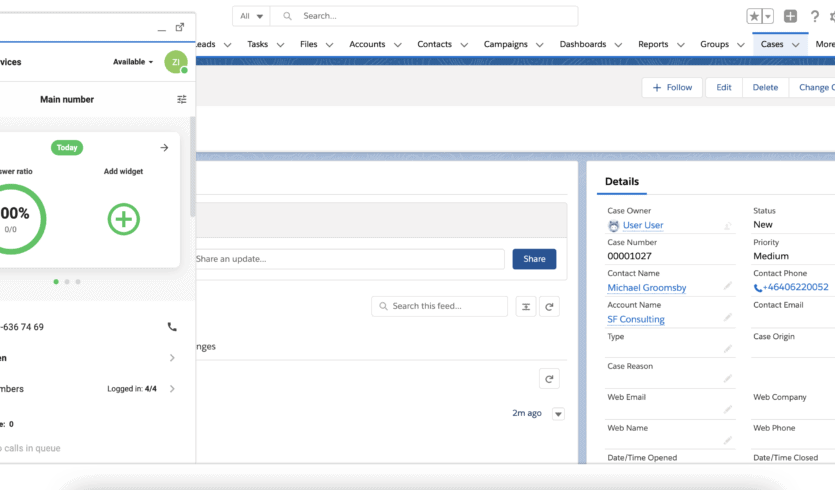Screen dimensions: 835x490
Task: Pop out the phone widget window
Action: [x=180, y=27]
